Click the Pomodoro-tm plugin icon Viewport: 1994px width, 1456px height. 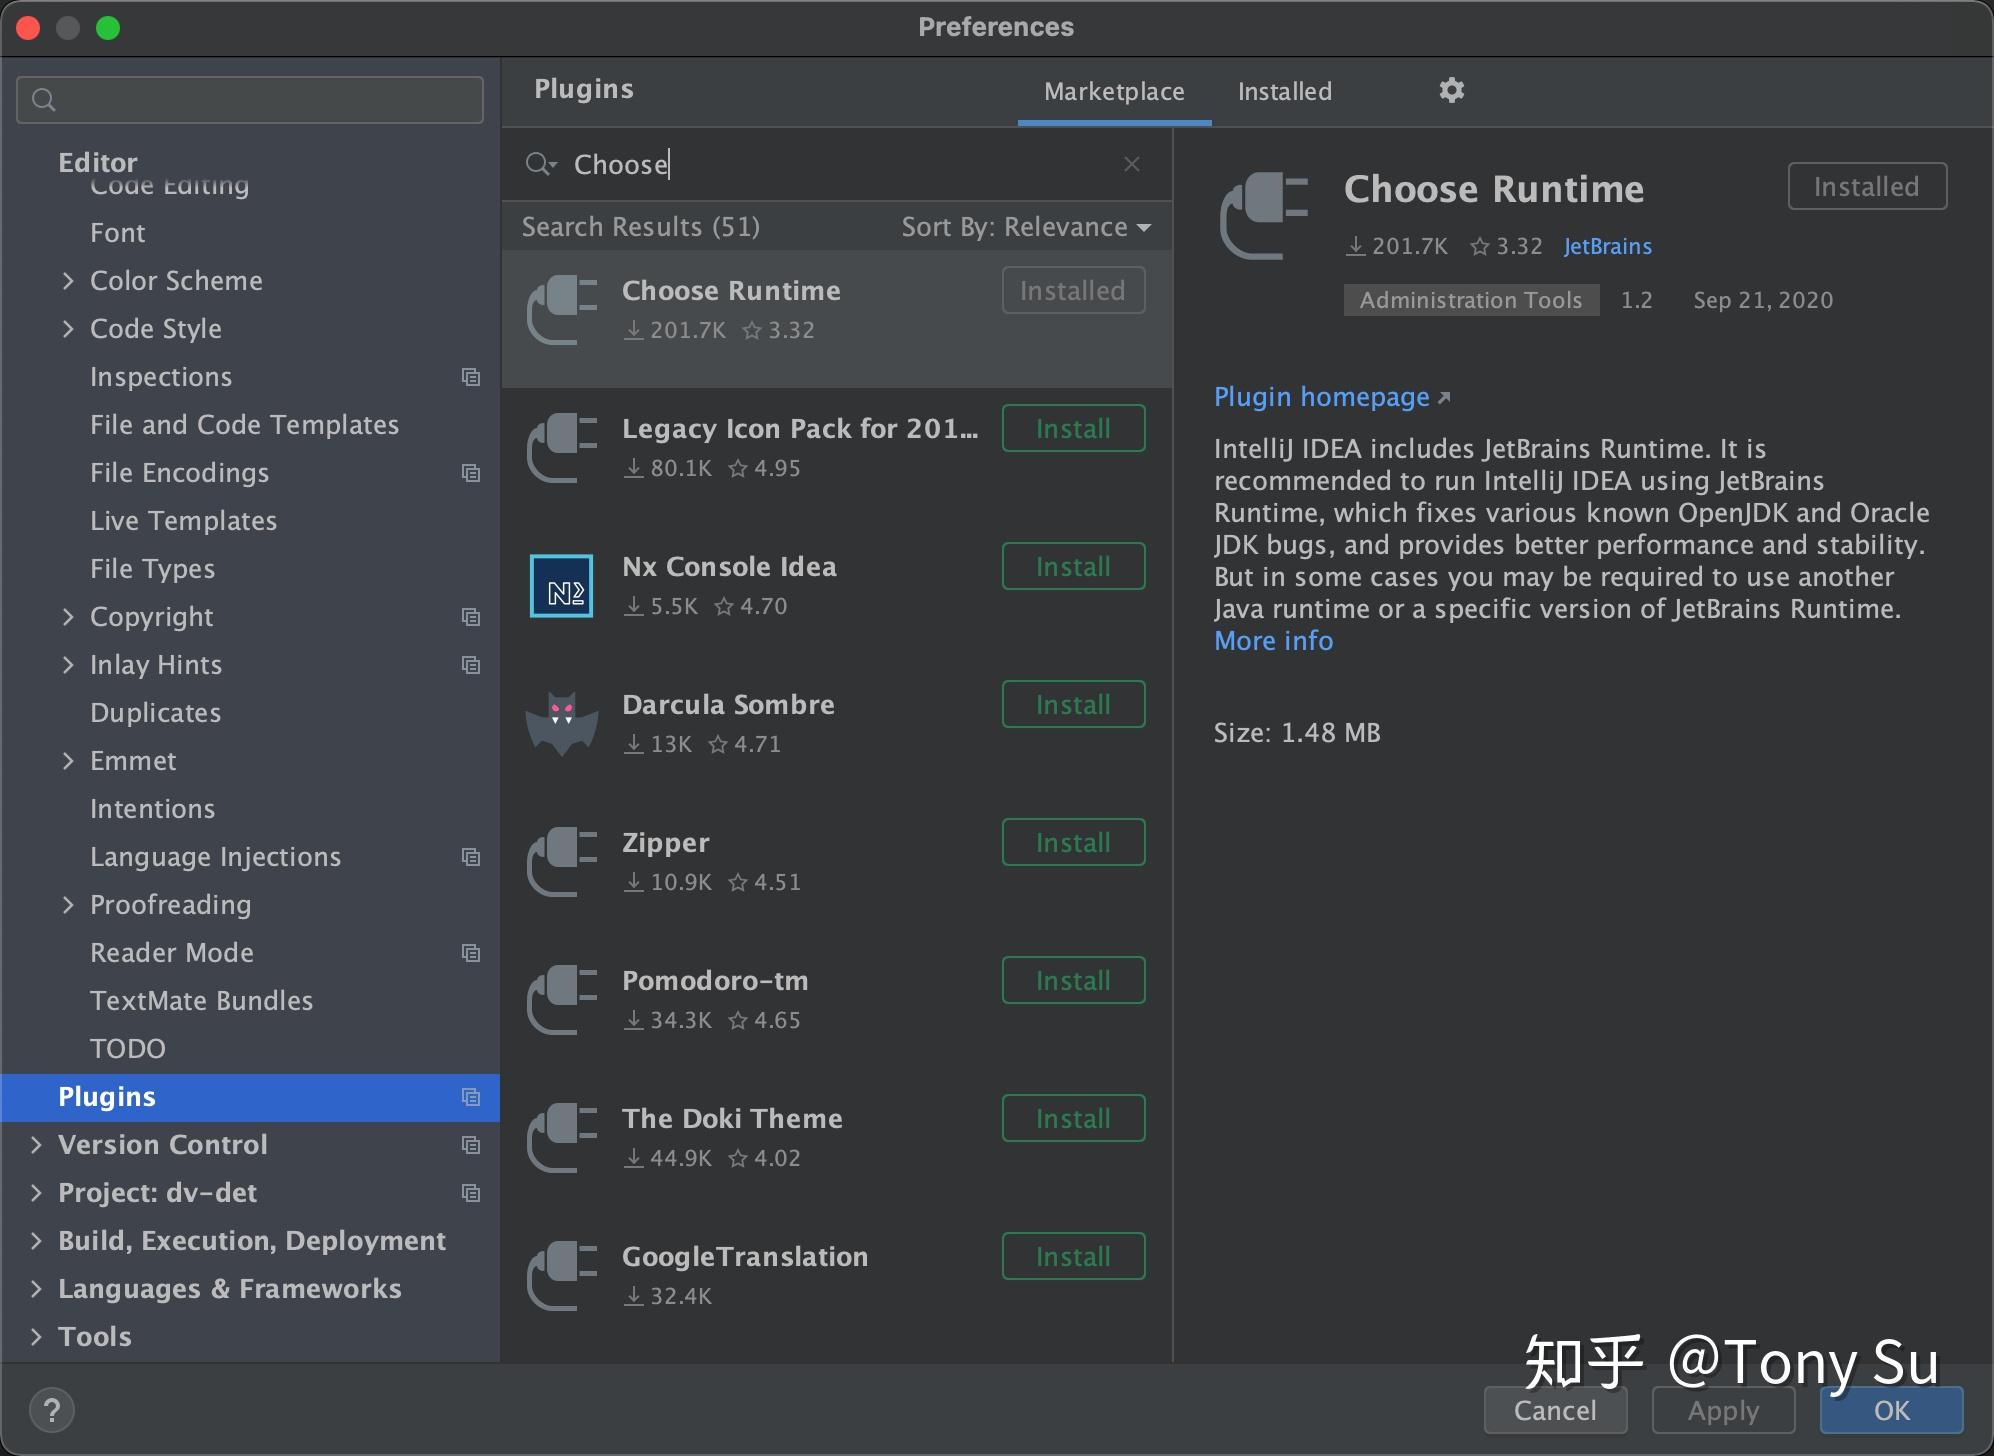pos(561,999)
